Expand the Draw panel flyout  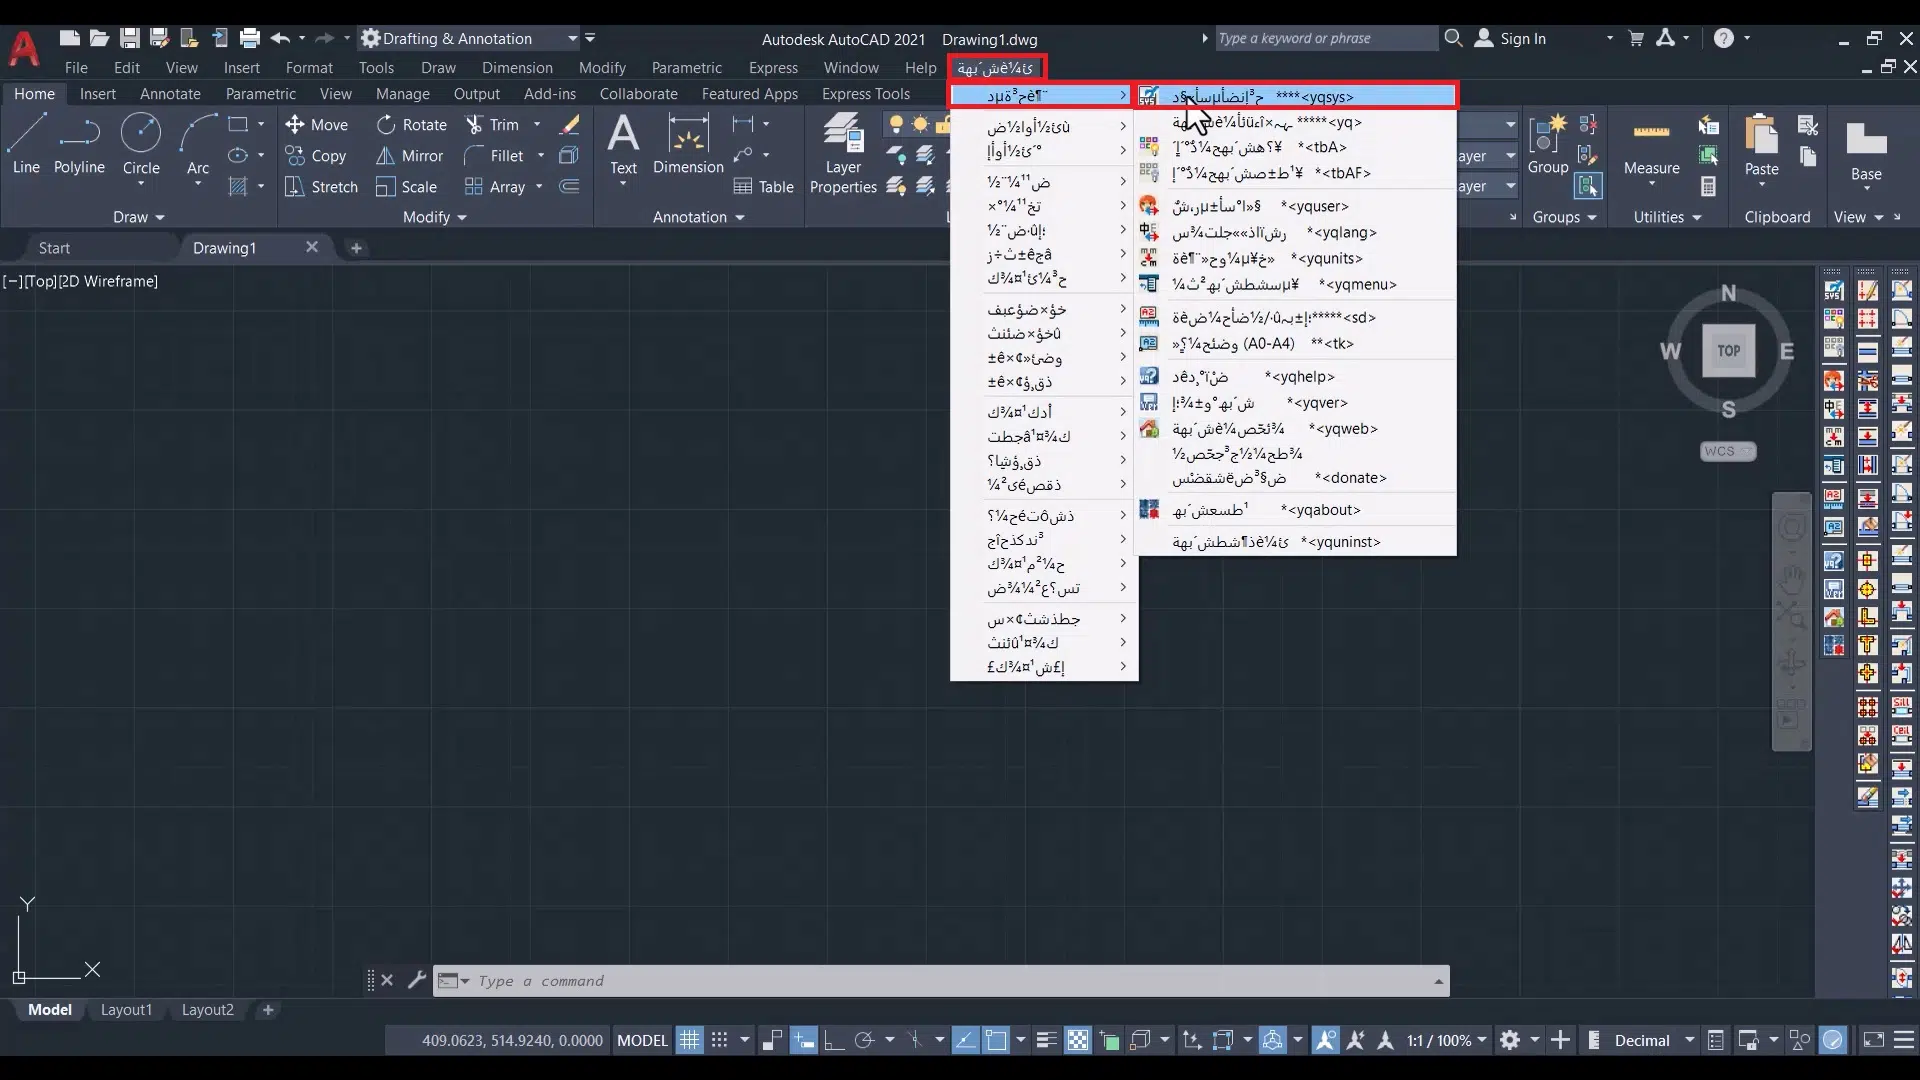click(138, 217)
